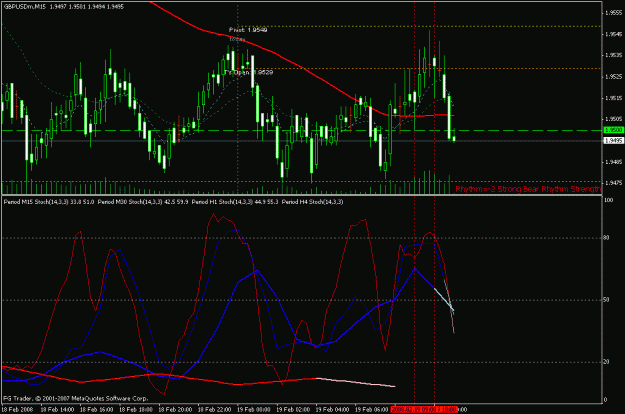The image size is (625, 414).
Task: Click the 1.9525 price scale value
Action: [613, 77]
